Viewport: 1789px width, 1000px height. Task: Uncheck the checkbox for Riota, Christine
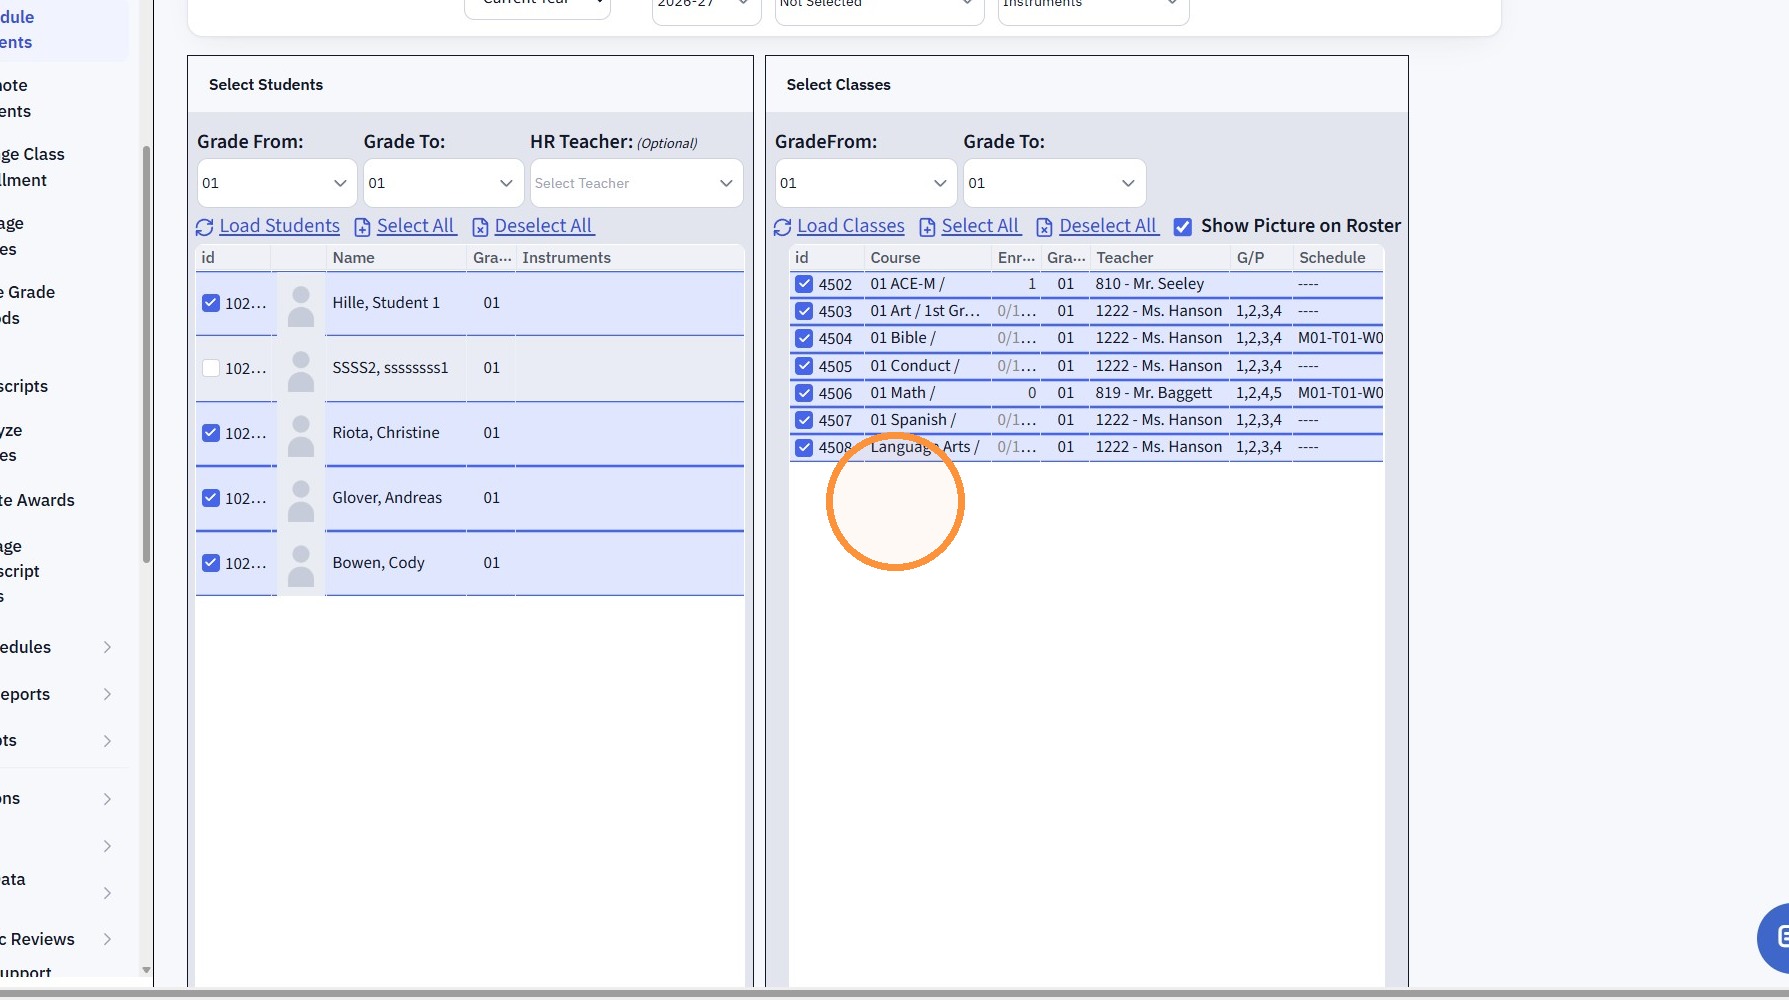click(211, 433)
